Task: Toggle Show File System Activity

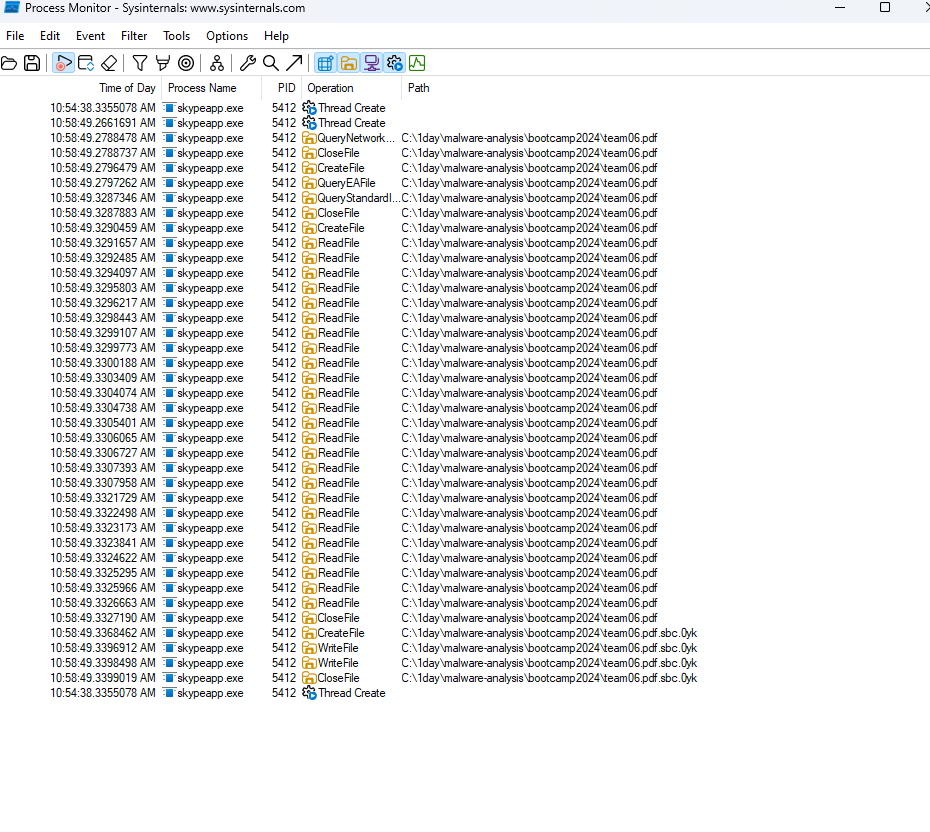Action: pyautogui.click(x=349, y=63)
